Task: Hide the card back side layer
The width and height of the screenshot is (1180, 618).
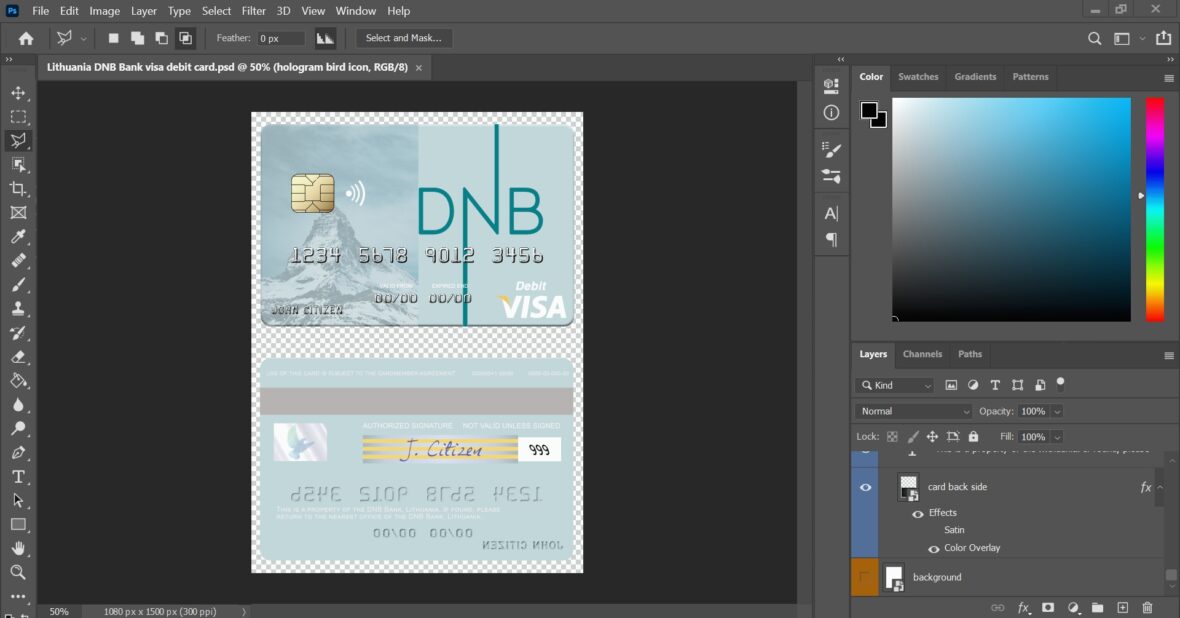Action: point(865,487)
